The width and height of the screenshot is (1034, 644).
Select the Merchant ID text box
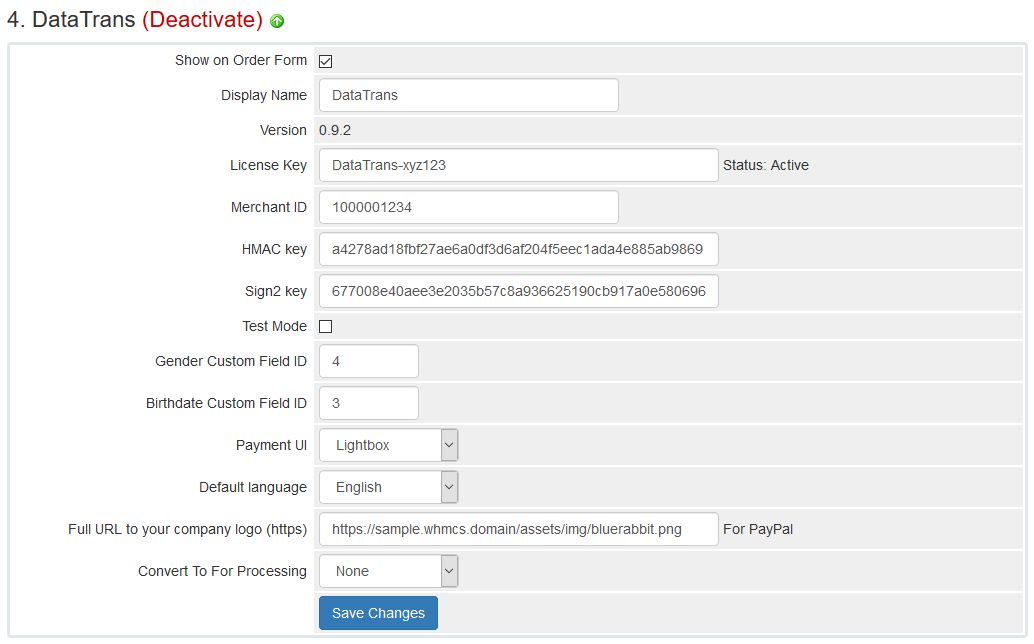pos(468,207)
